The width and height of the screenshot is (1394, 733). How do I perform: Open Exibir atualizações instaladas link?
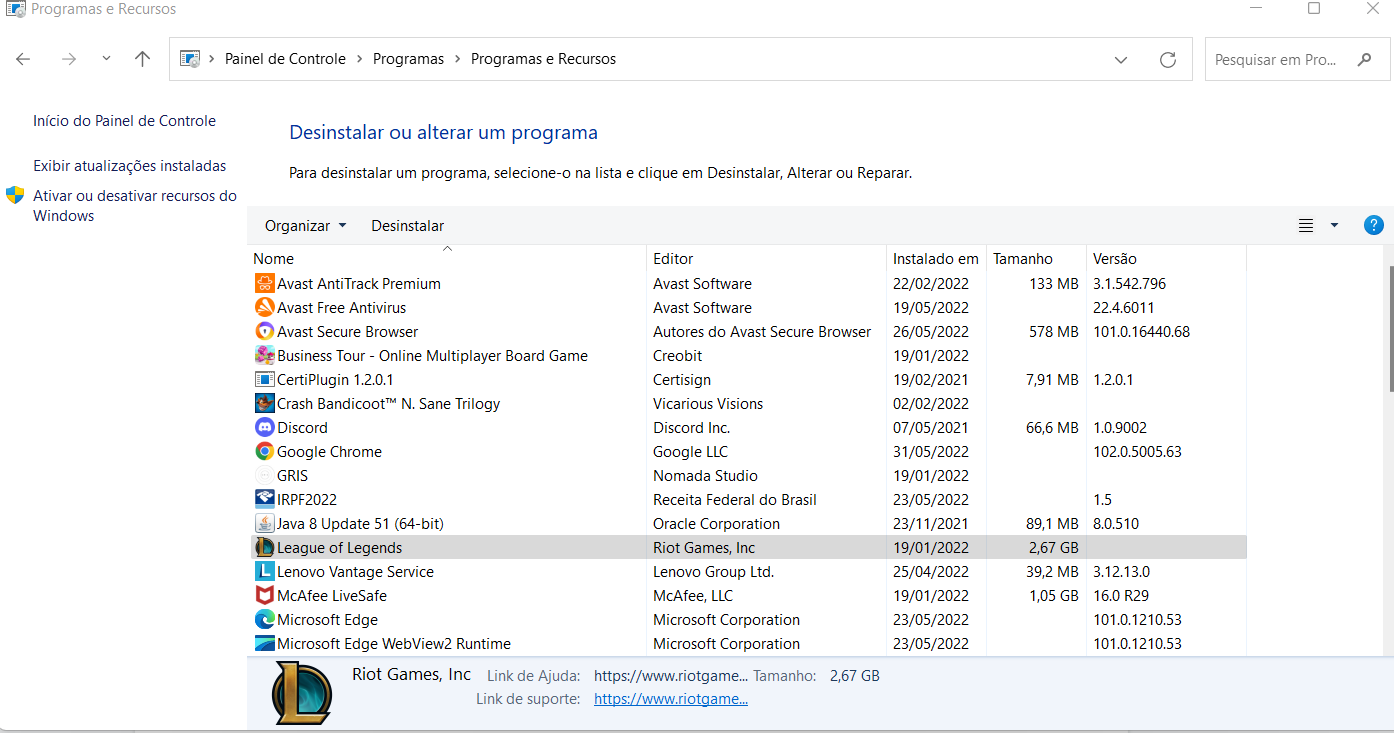pos(130,166)
